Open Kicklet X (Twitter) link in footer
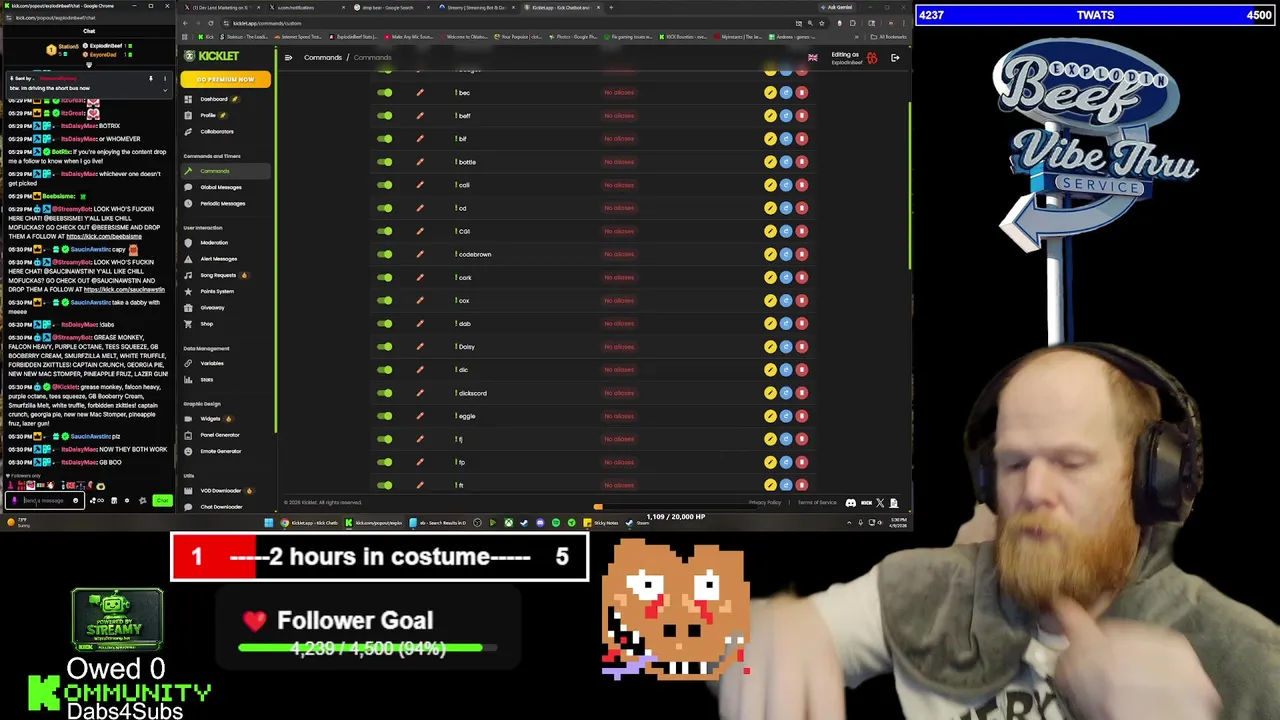The width and height of the screenshot is (1280, 720). [880, 503]
